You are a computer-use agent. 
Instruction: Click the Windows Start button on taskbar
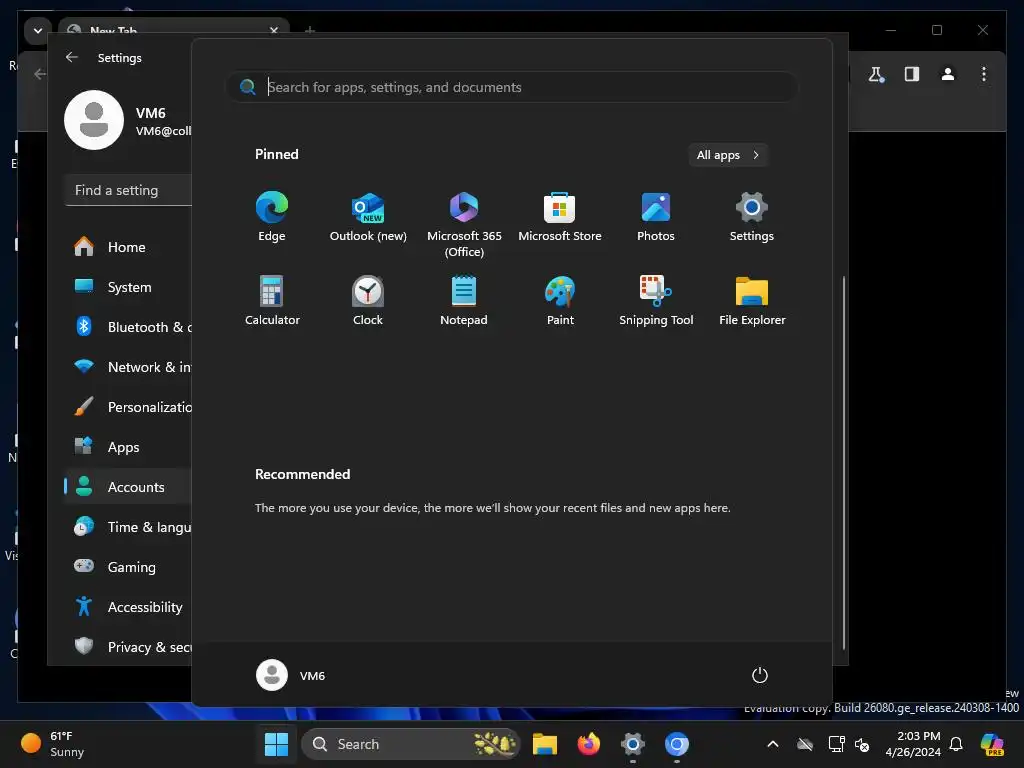[276, 744]
